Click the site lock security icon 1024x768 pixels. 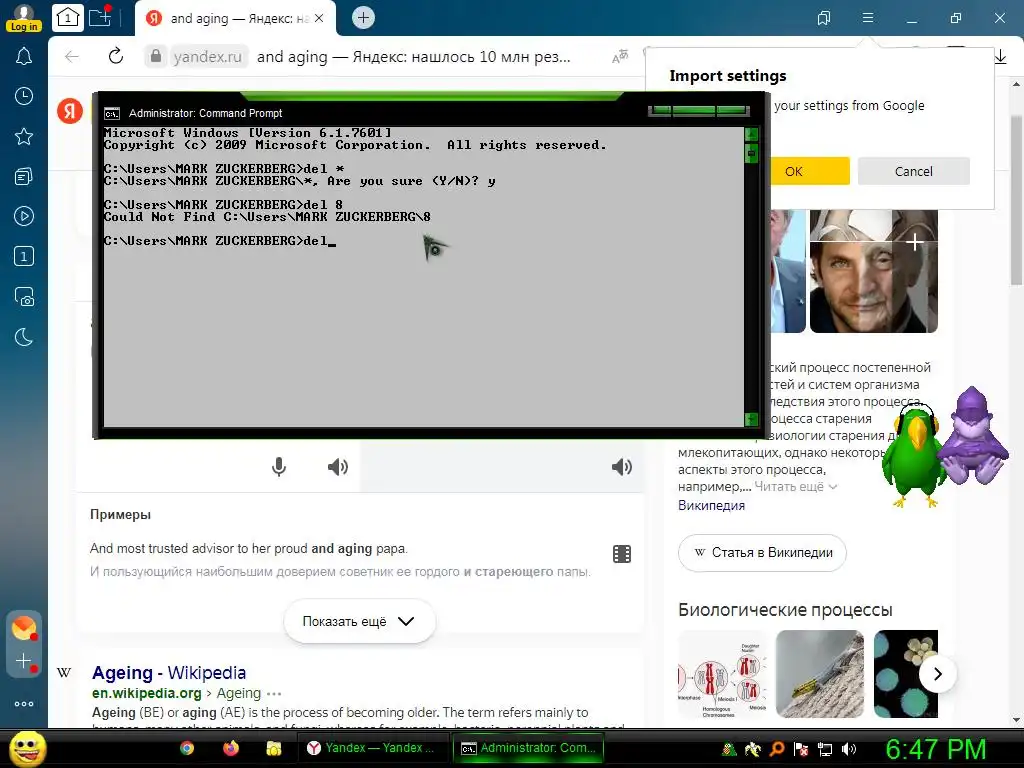pyautogui.click(x=155, y=57)
